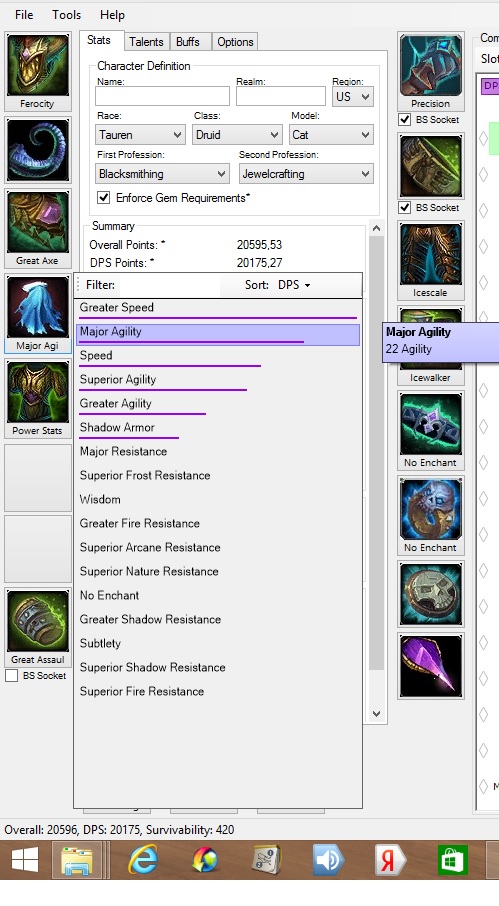Screen dimensions: 499x906
Task: Open the first No Enchant ring slot icon
Action: pyautogui.click(x=430, y=424)
